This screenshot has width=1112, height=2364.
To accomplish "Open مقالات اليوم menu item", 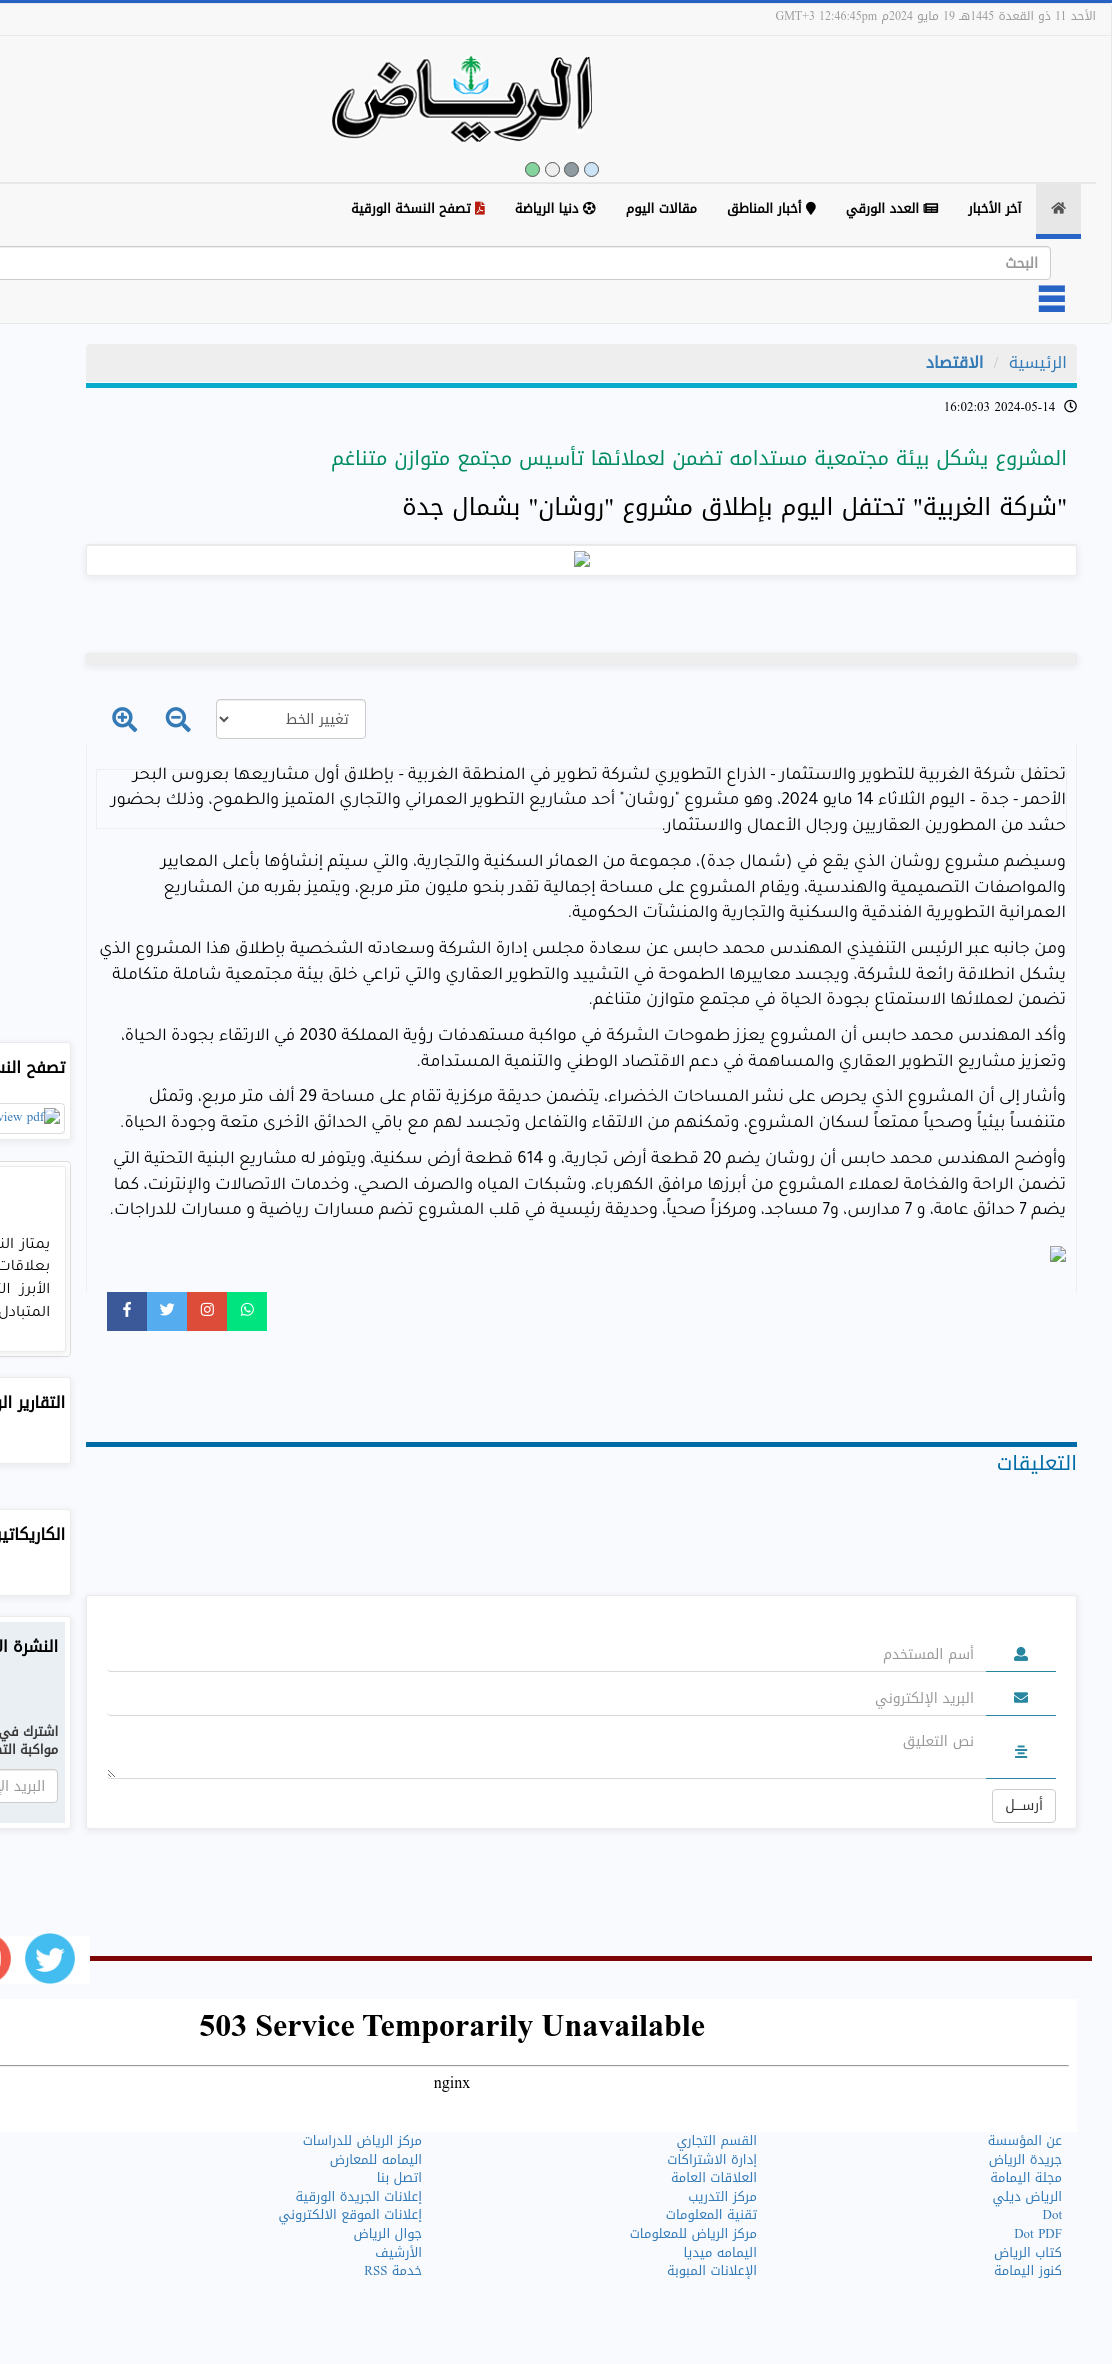I will click(x=661, y=208).
